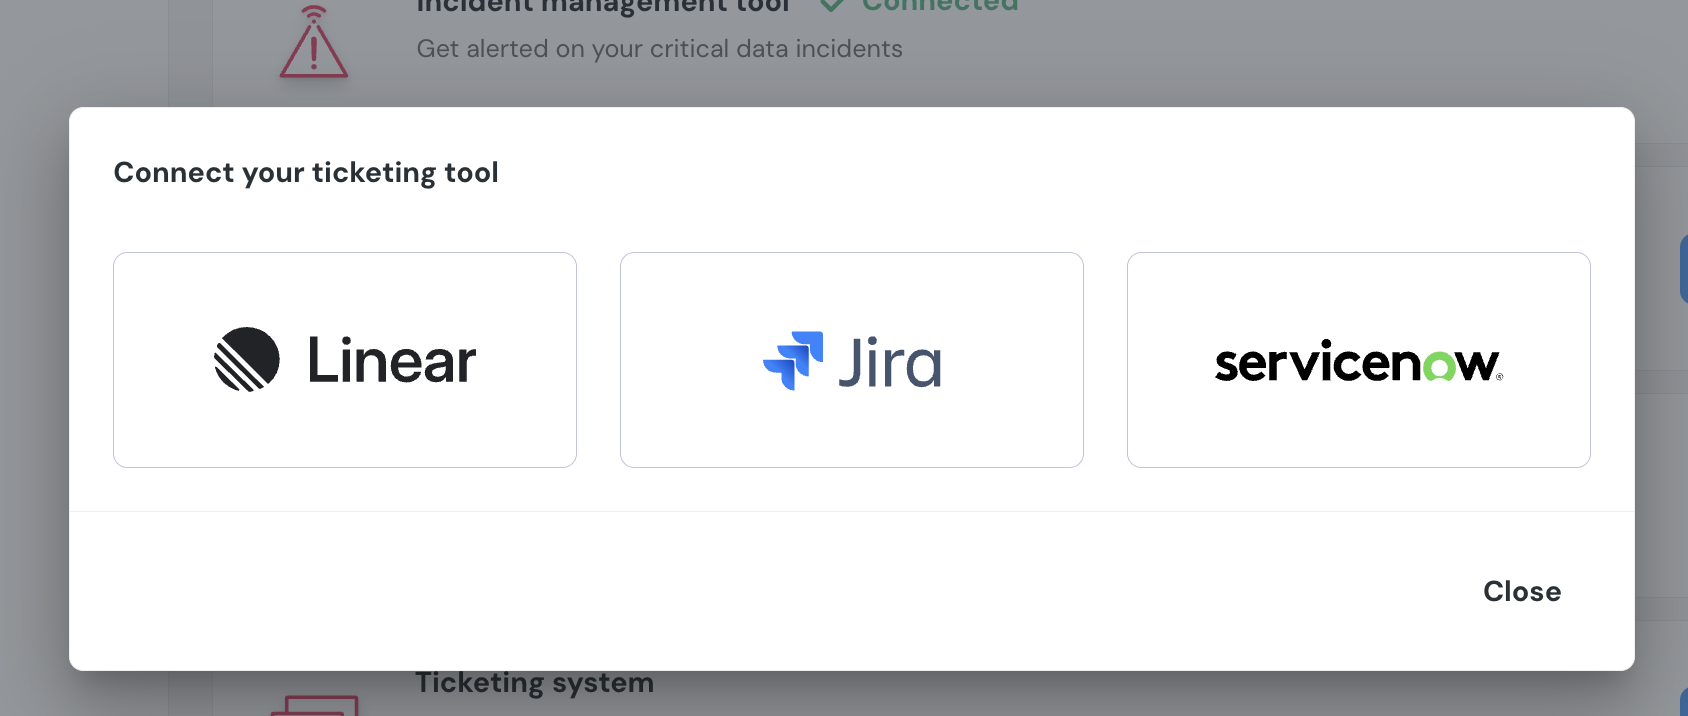Click the 'Connect your ticketing tool' heading

tap(306, 173)
